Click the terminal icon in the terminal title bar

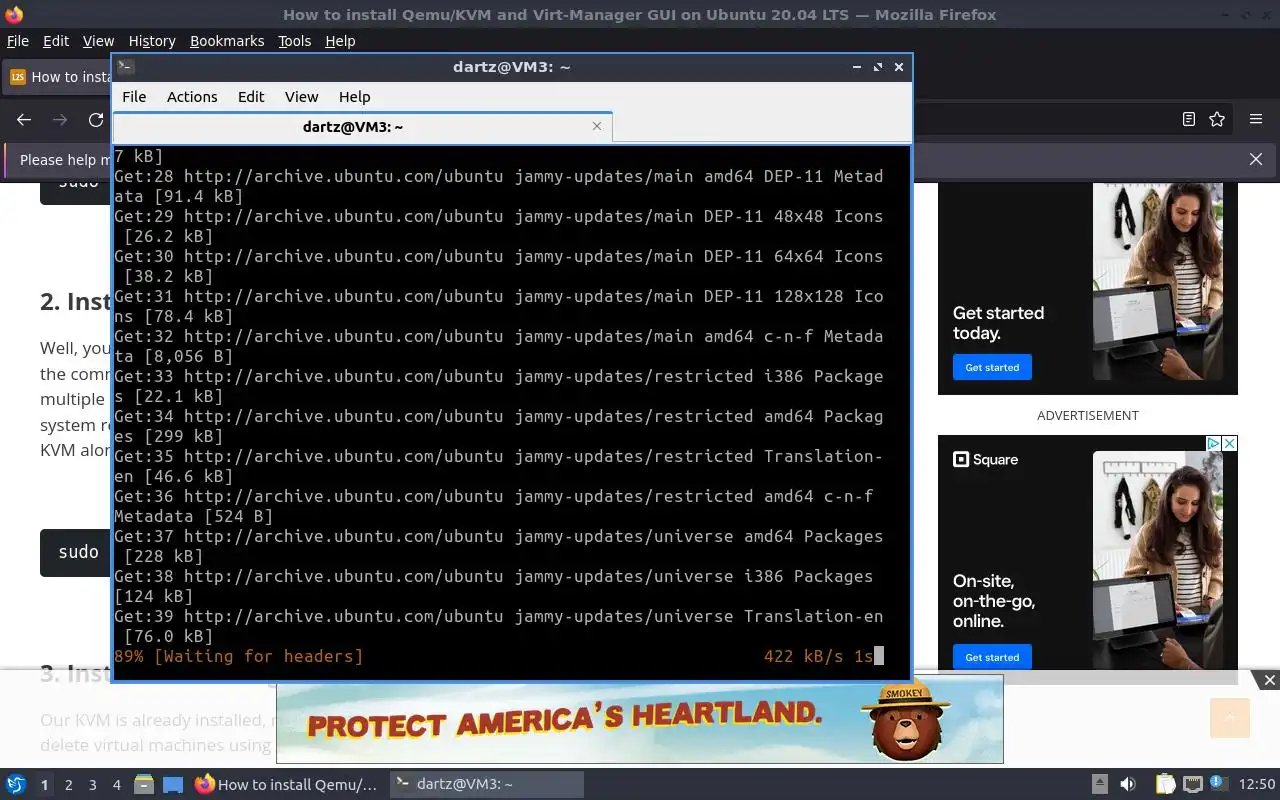pos(125,67)
